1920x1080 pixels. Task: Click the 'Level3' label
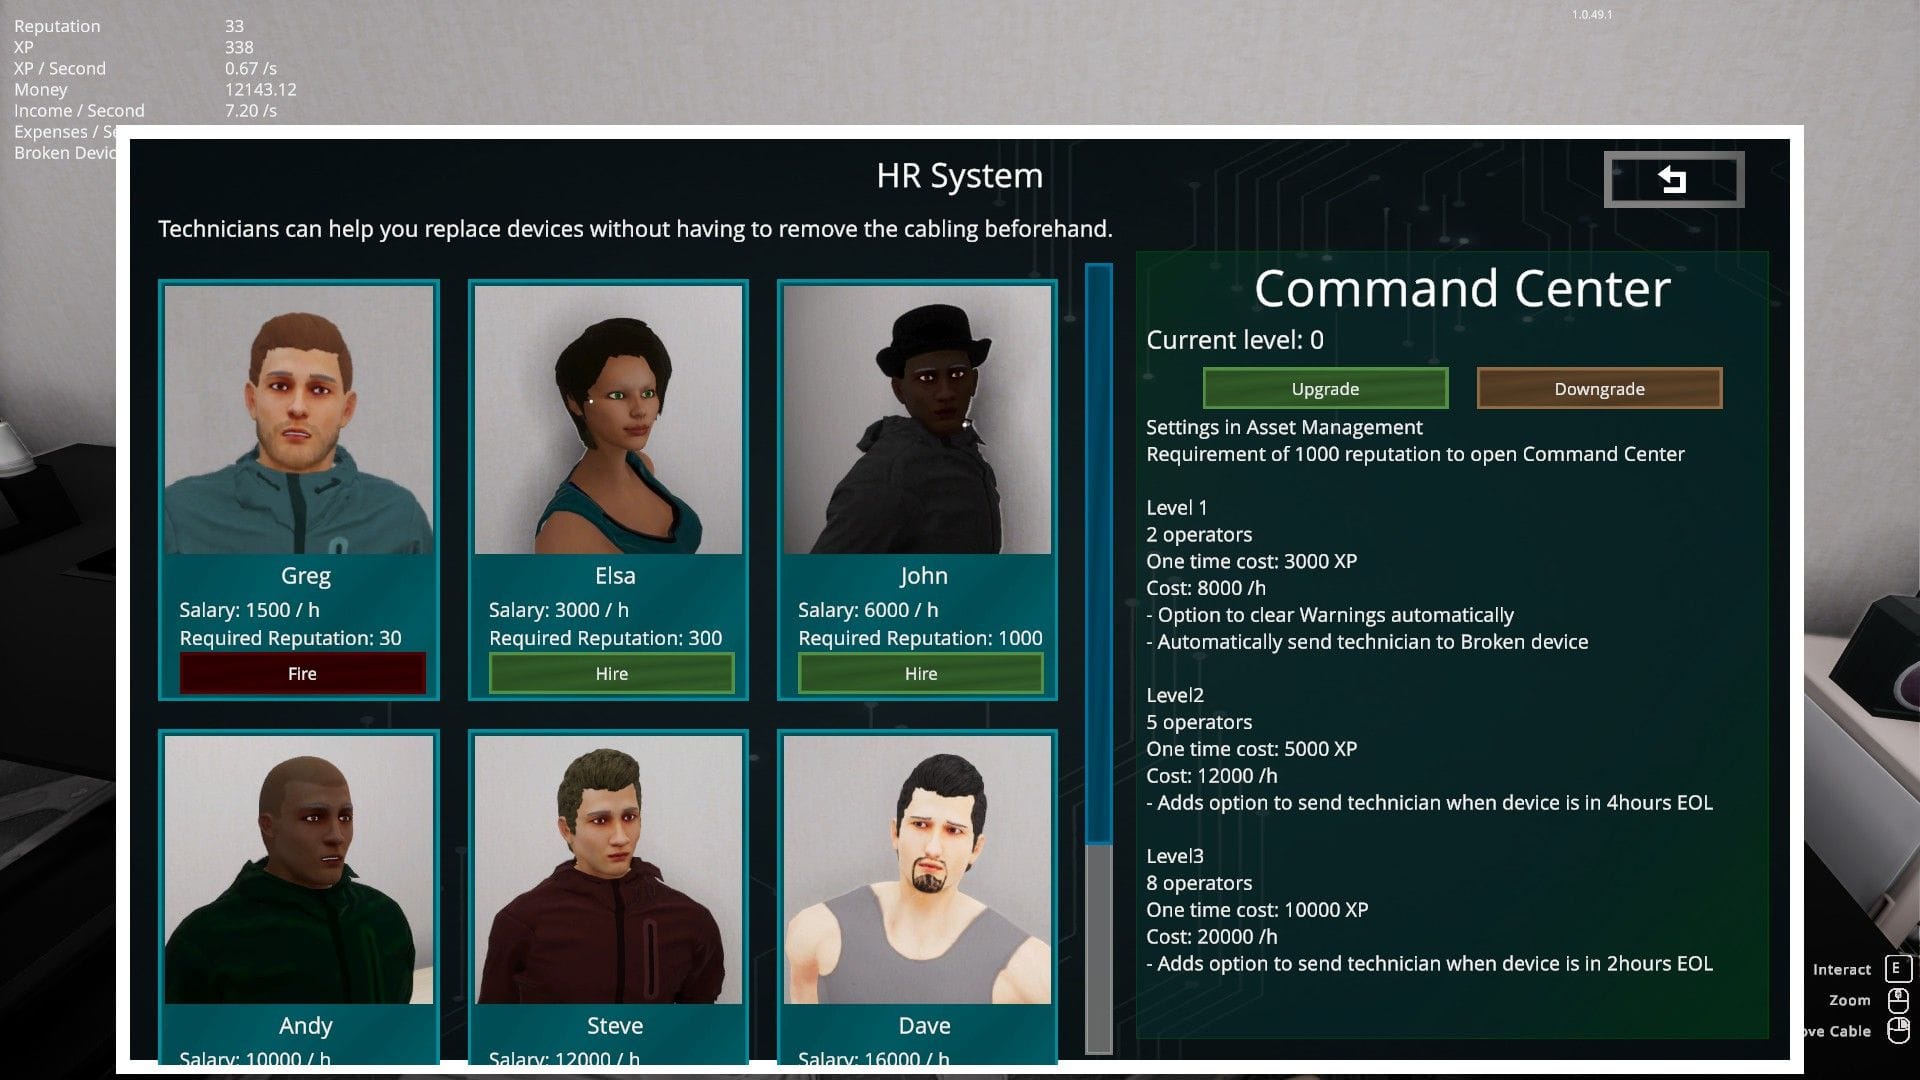click(x=1175, y=856)
